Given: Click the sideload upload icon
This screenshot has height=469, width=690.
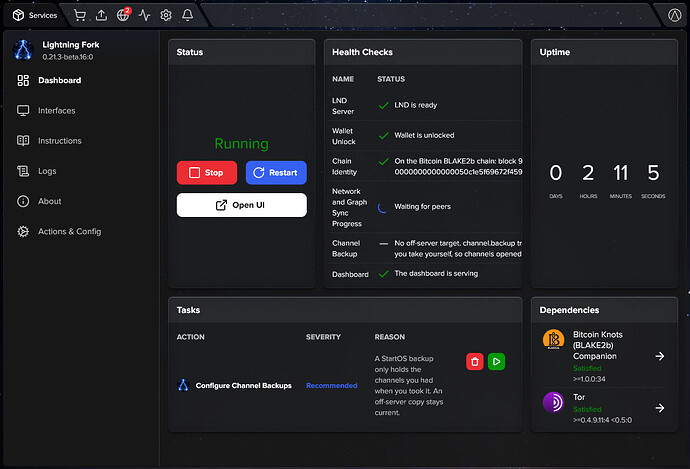Looking at the screenshot, I should [x=101, y=15].
